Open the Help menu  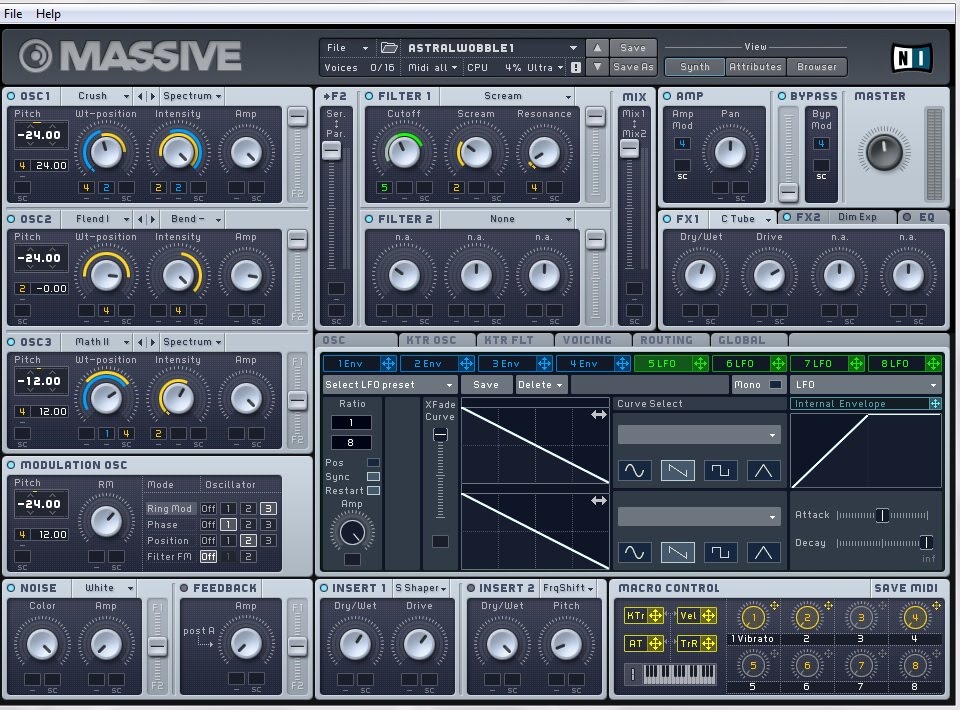[48, 13]
